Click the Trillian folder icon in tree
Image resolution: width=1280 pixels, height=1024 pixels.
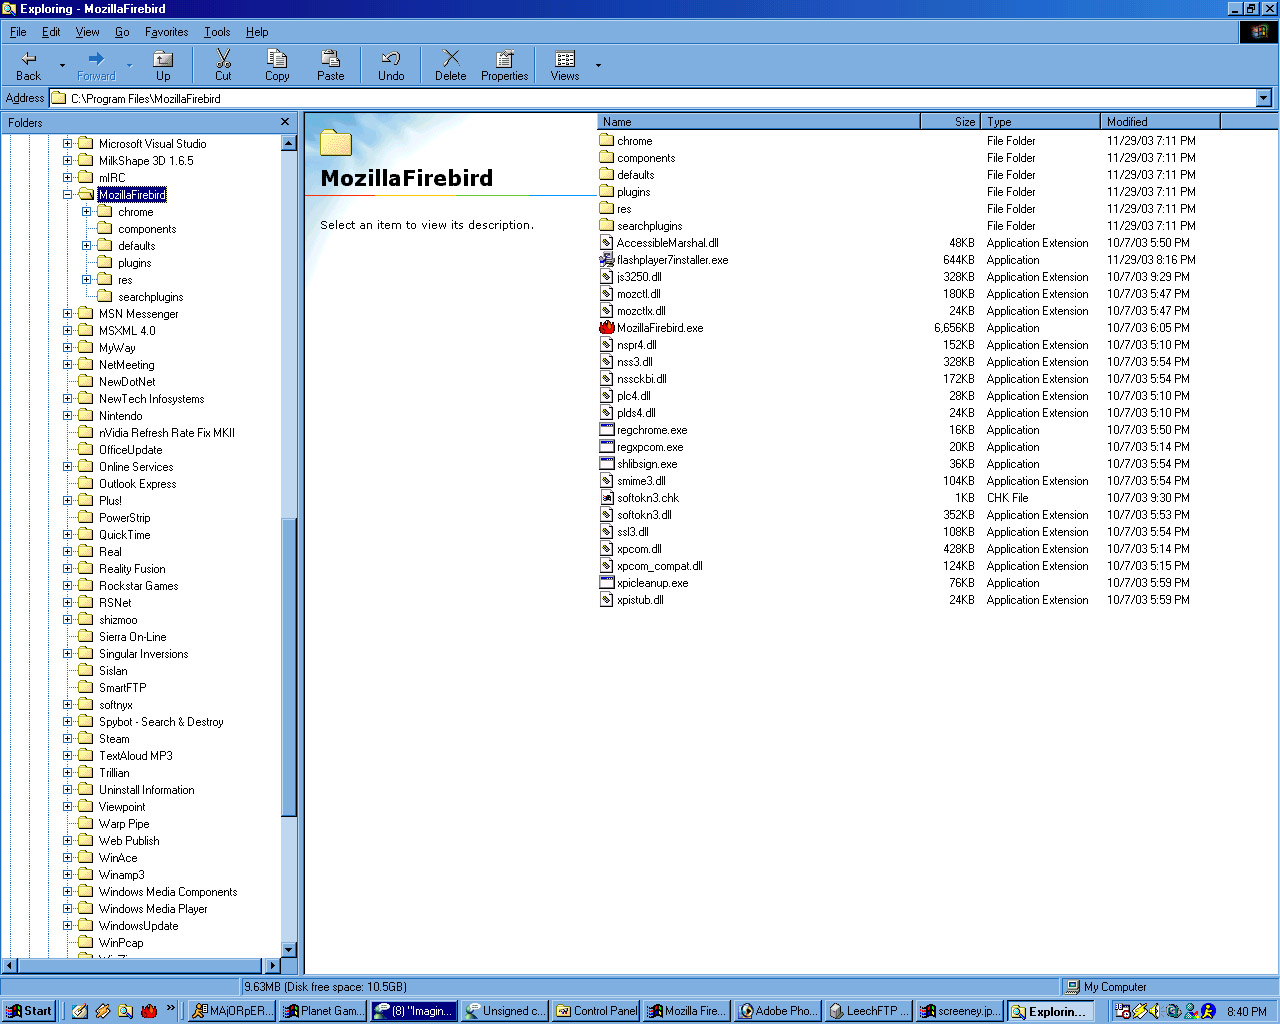click(86, 773)
